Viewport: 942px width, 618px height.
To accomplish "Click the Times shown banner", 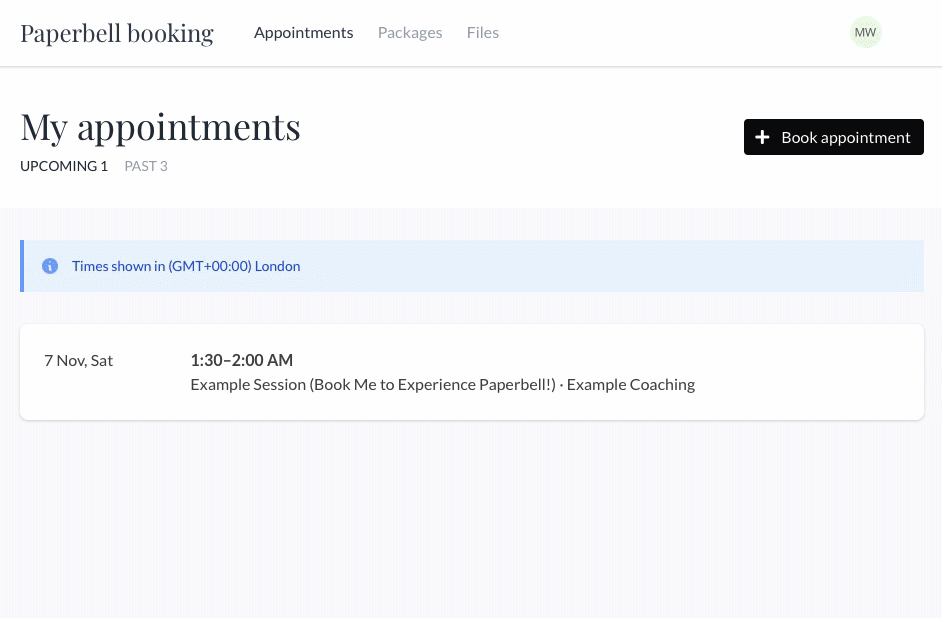I will [x=471, y=266].
